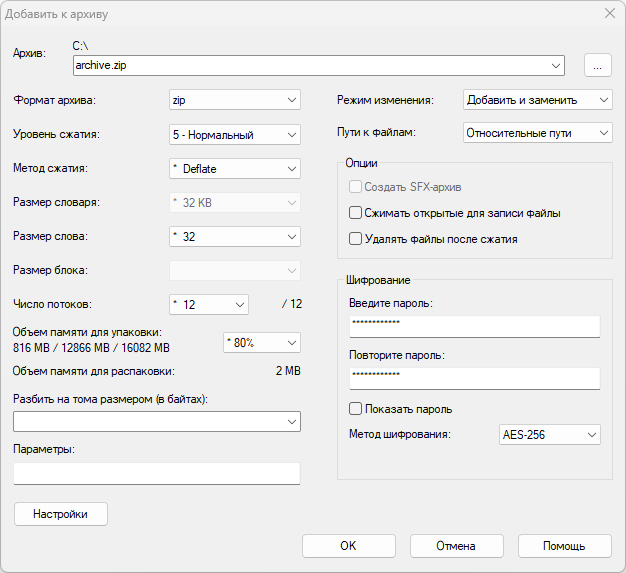Open the Метод сжатия Deflate dropdown
The image size is (626, 573).
point(235,169)
